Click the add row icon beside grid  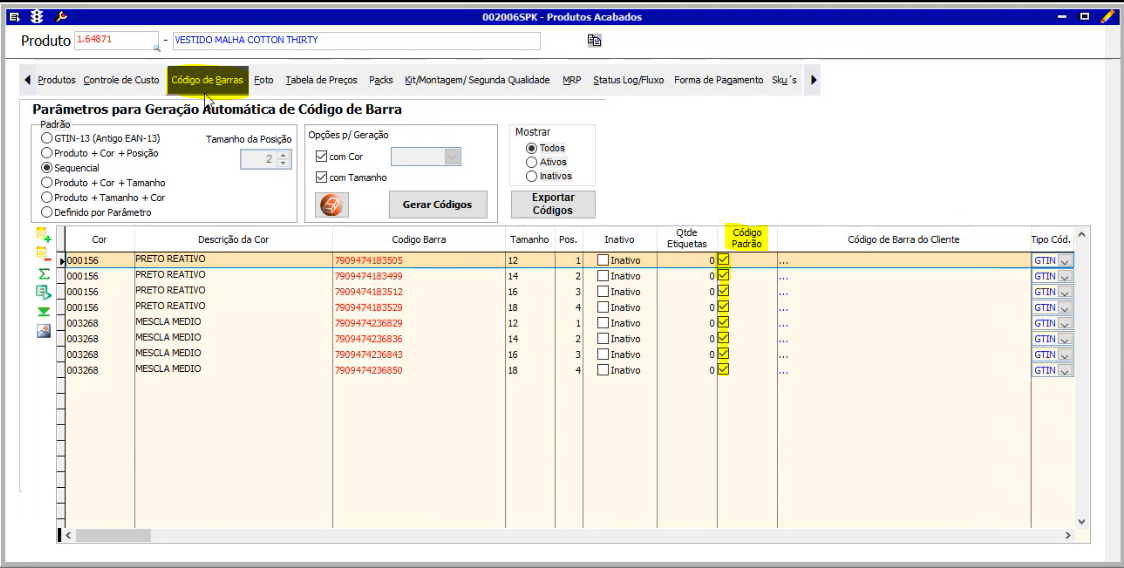pyautogui.click(x=43, y=236)
